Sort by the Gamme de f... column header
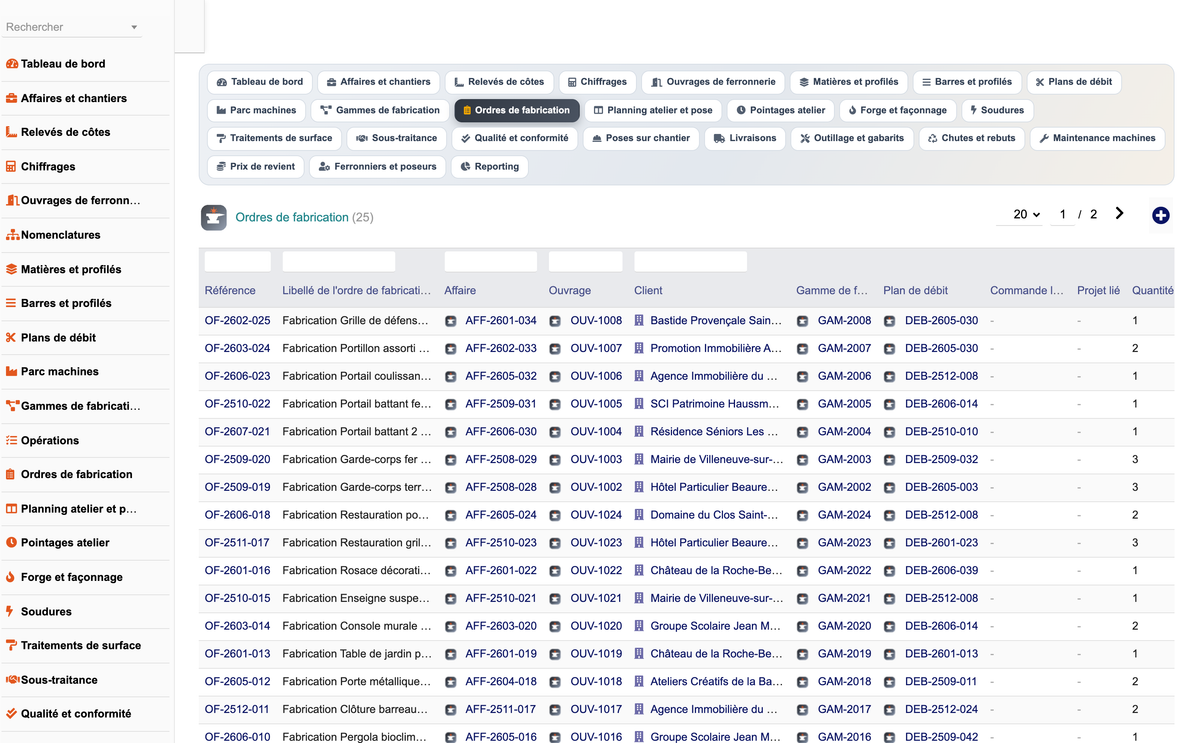 832,291
